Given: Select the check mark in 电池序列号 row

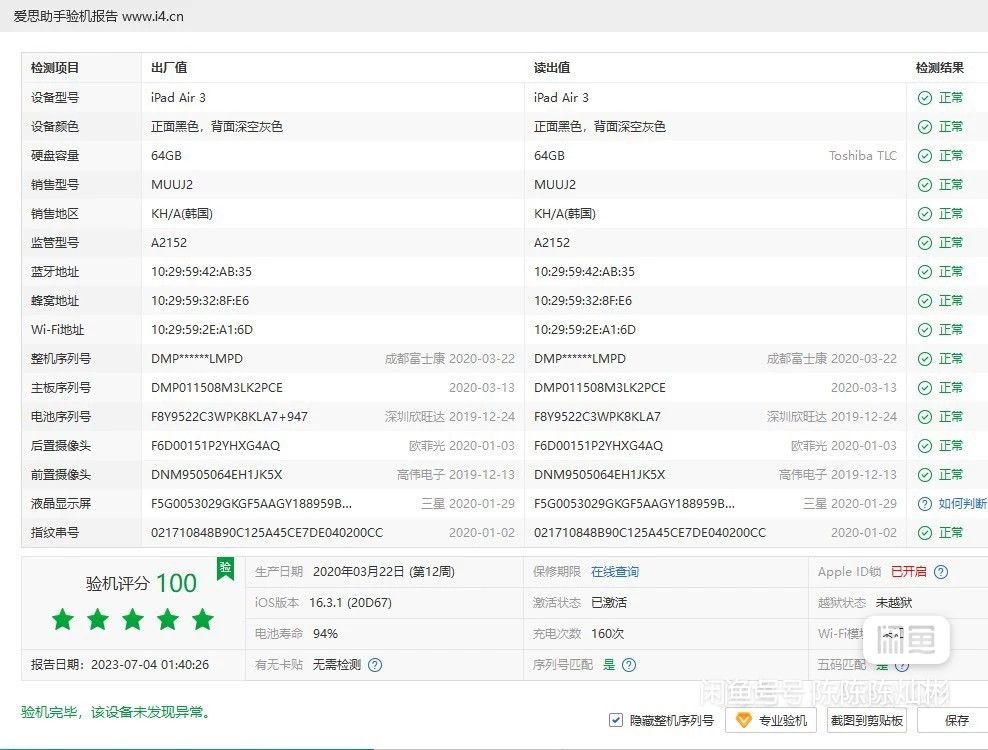Looking at the screenshot, I should 924,417.
